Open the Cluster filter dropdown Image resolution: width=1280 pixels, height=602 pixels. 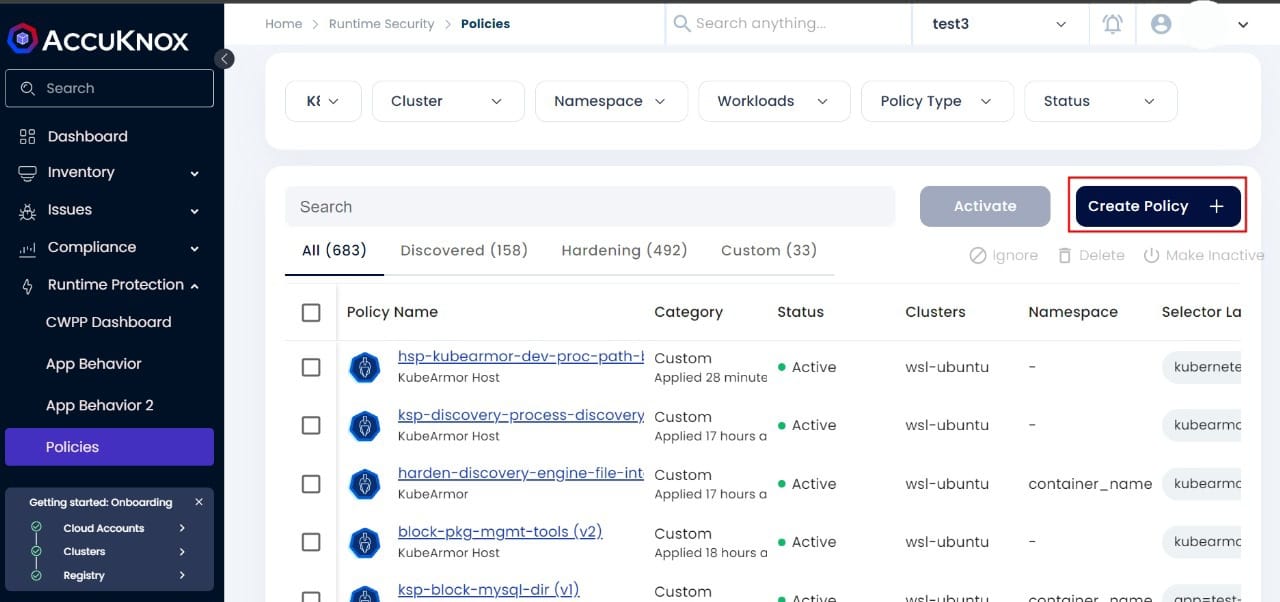coord(448,101)
